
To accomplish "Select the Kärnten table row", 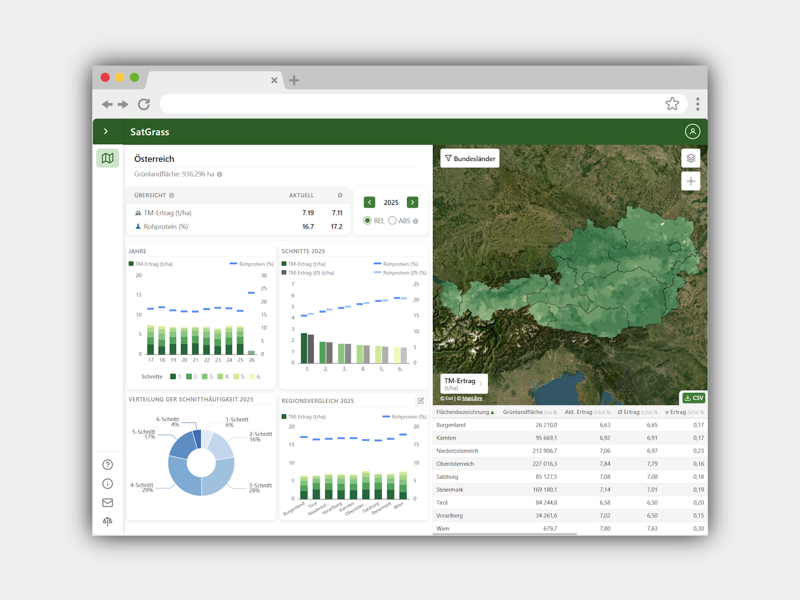I will click(x=570, y=438).
